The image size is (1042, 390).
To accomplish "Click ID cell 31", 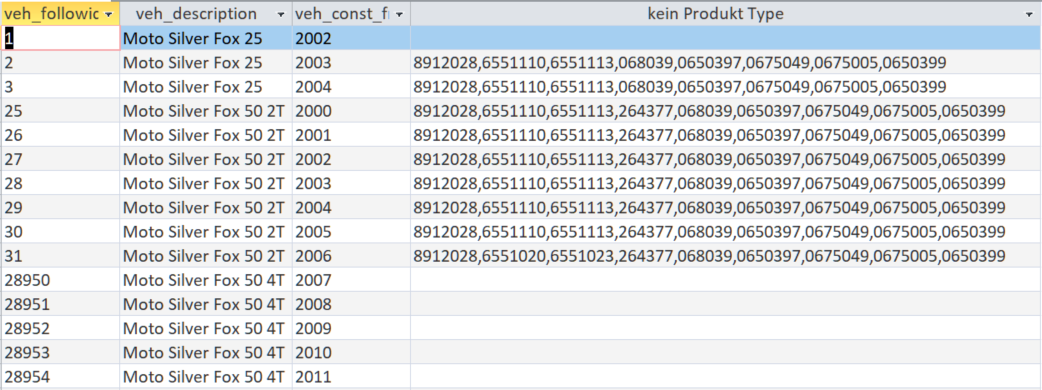I will (x=60, y=256).
